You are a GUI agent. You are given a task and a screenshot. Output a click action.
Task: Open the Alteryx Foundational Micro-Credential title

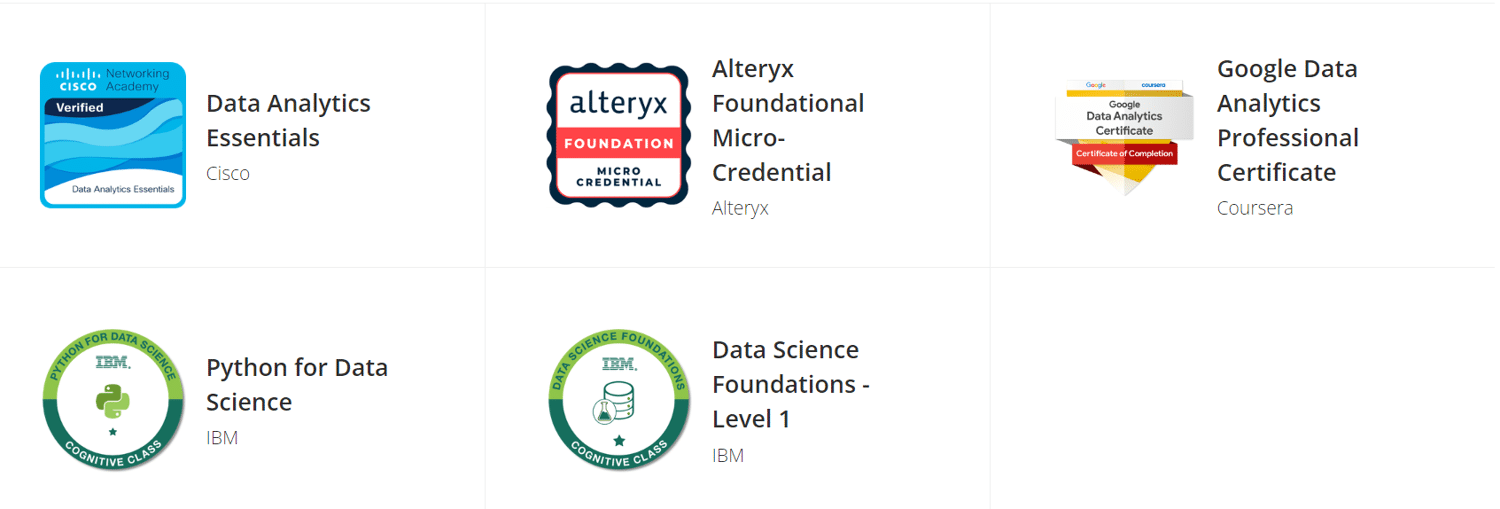point(788,120)
